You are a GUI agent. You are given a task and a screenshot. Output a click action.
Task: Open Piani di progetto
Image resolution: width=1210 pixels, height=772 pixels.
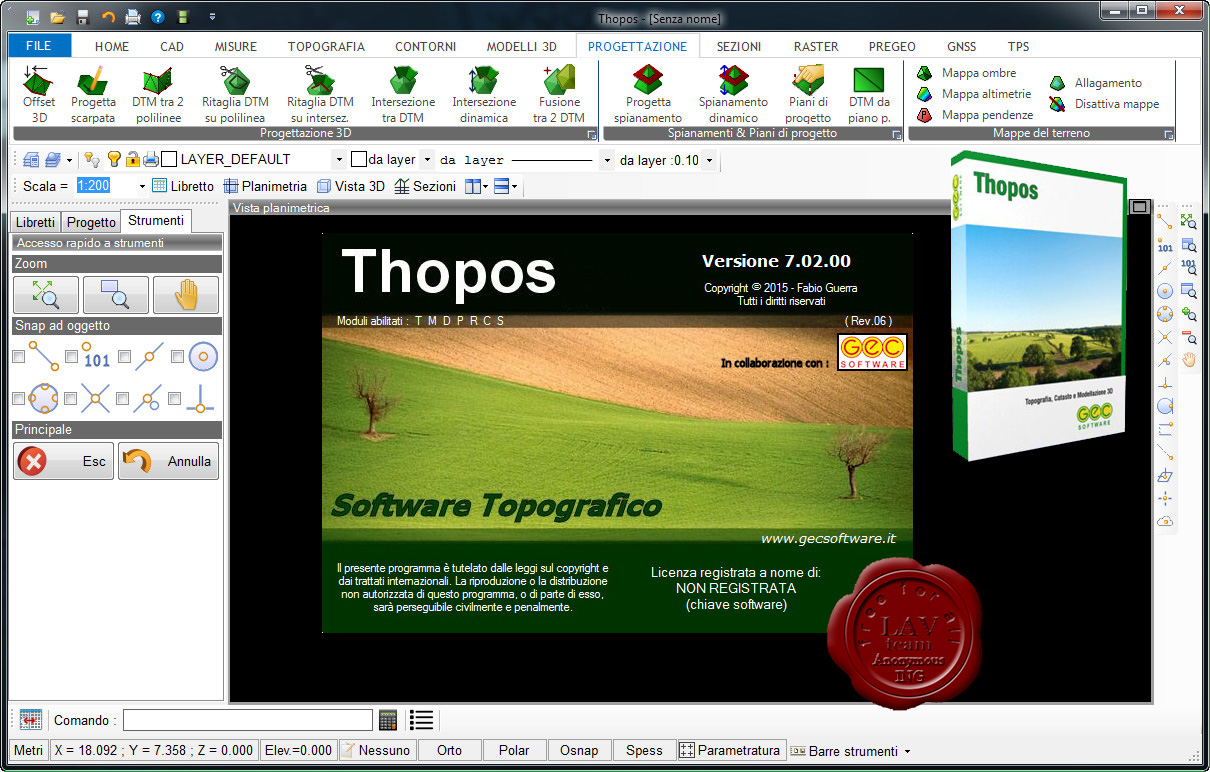808,94
